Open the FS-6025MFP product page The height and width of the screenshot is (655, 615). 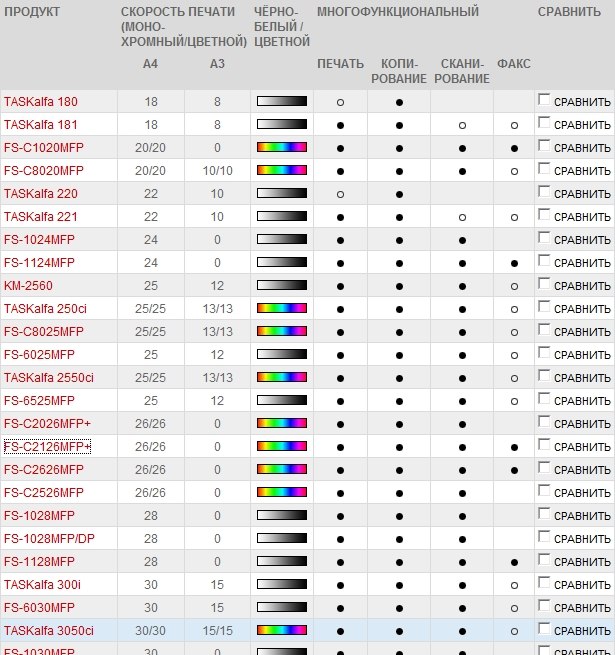tap(39, 354)
